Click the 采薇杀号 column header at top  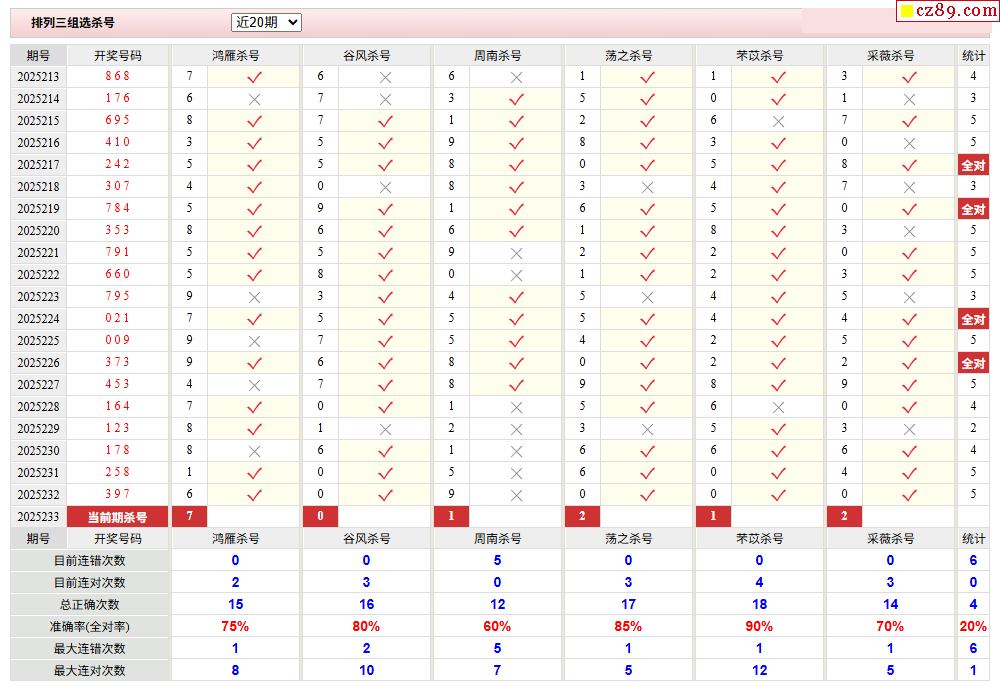(x=890, y=56)
